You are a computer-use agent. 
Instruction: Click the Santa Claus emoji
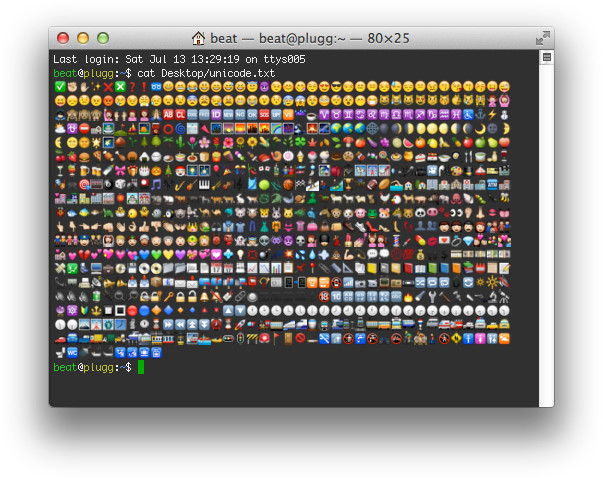click(180, 170)
